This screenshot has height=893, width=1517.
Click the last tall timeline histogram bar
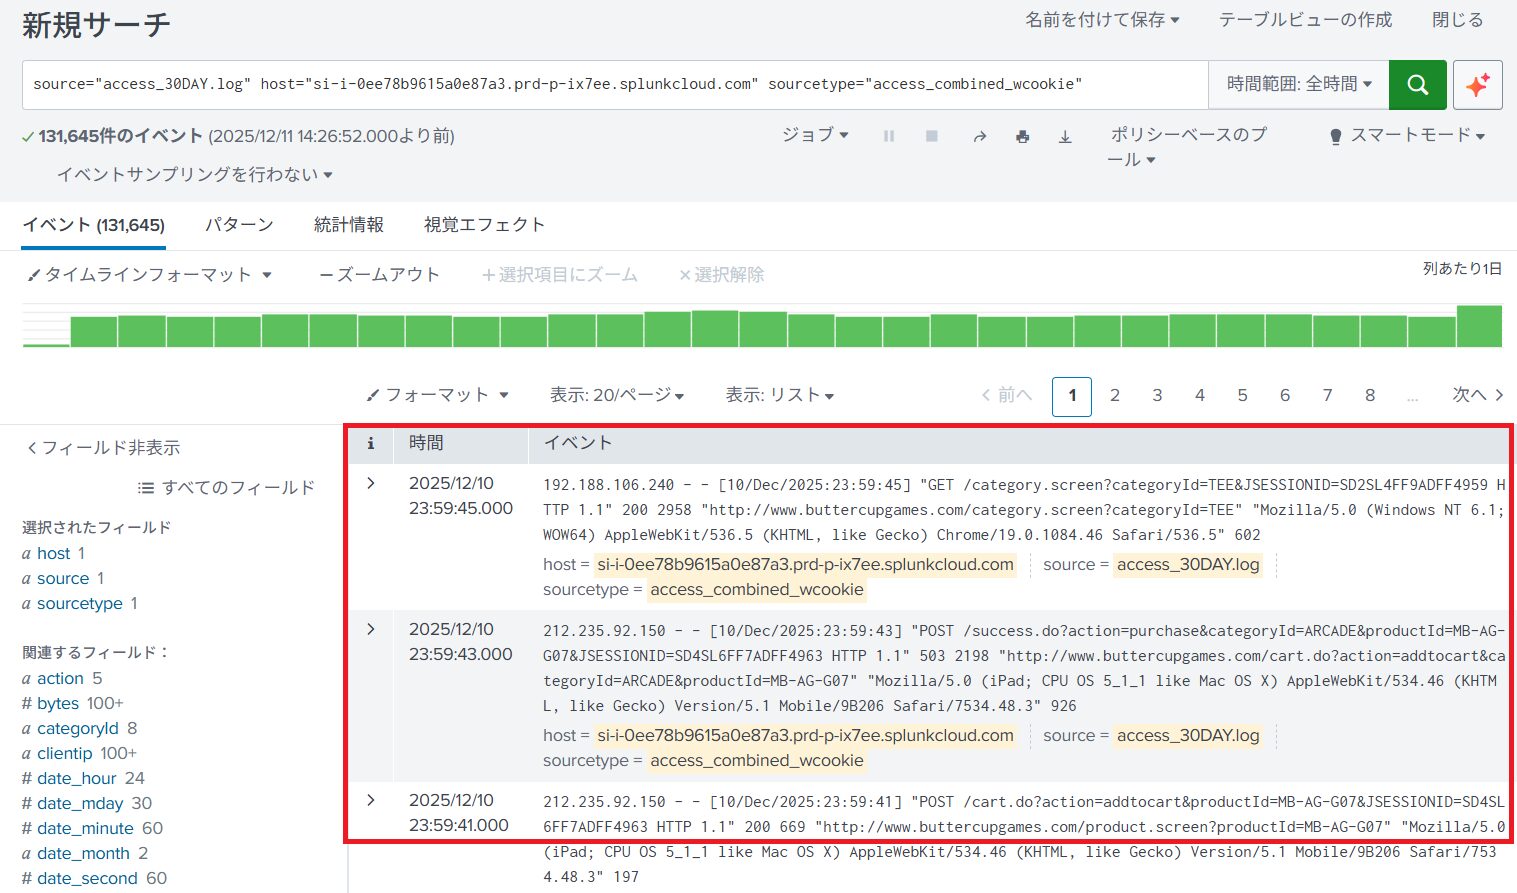1479,327
